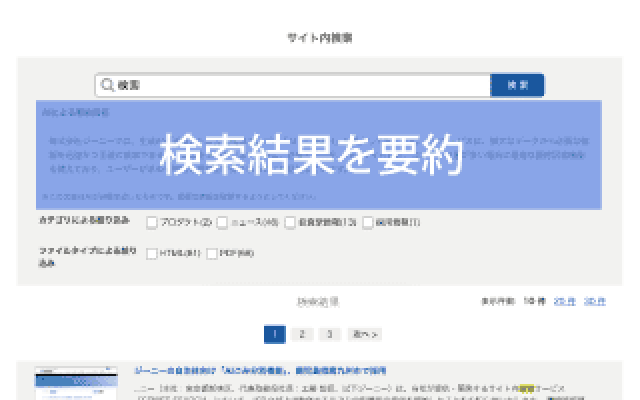Viewport: 640px width, 400px height.
Task: Check the ニュース category checkbox
Action: point(222,222)
